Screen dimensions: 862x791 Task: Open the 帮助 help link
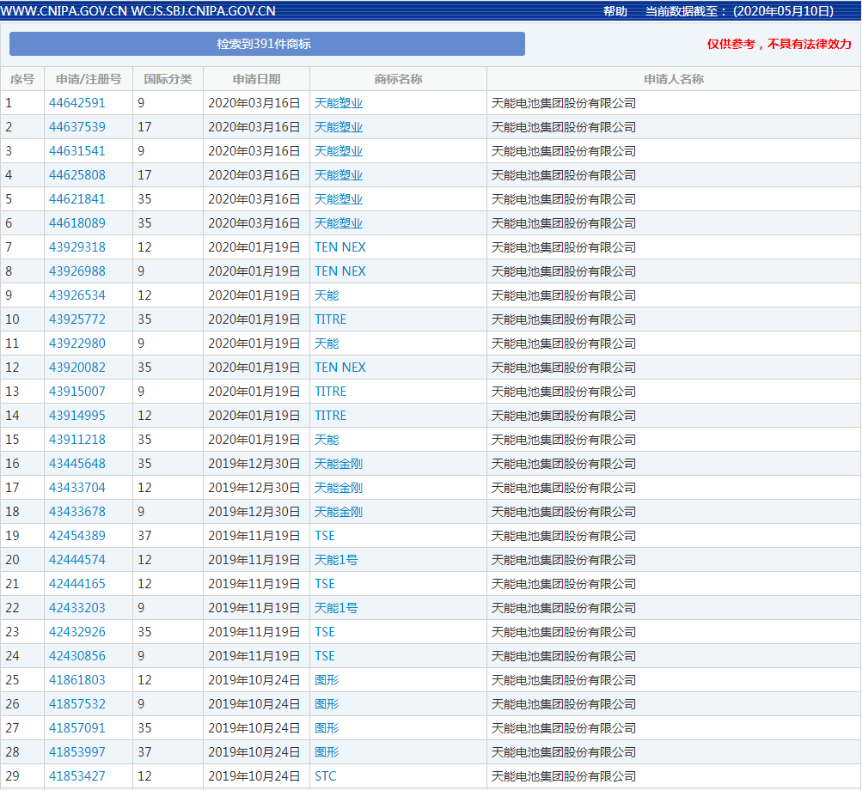(615, 11)
